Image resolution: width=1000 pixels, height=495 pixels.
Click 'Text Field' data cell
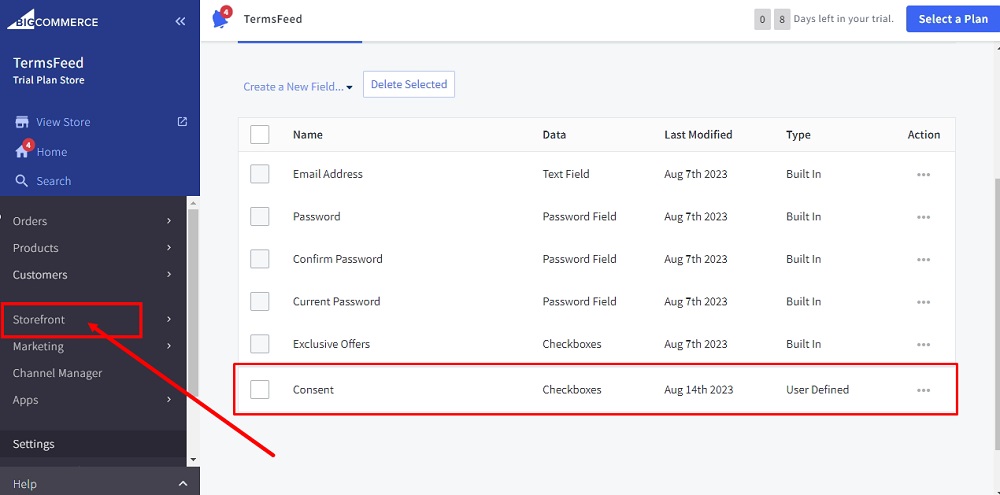(566, 174)
